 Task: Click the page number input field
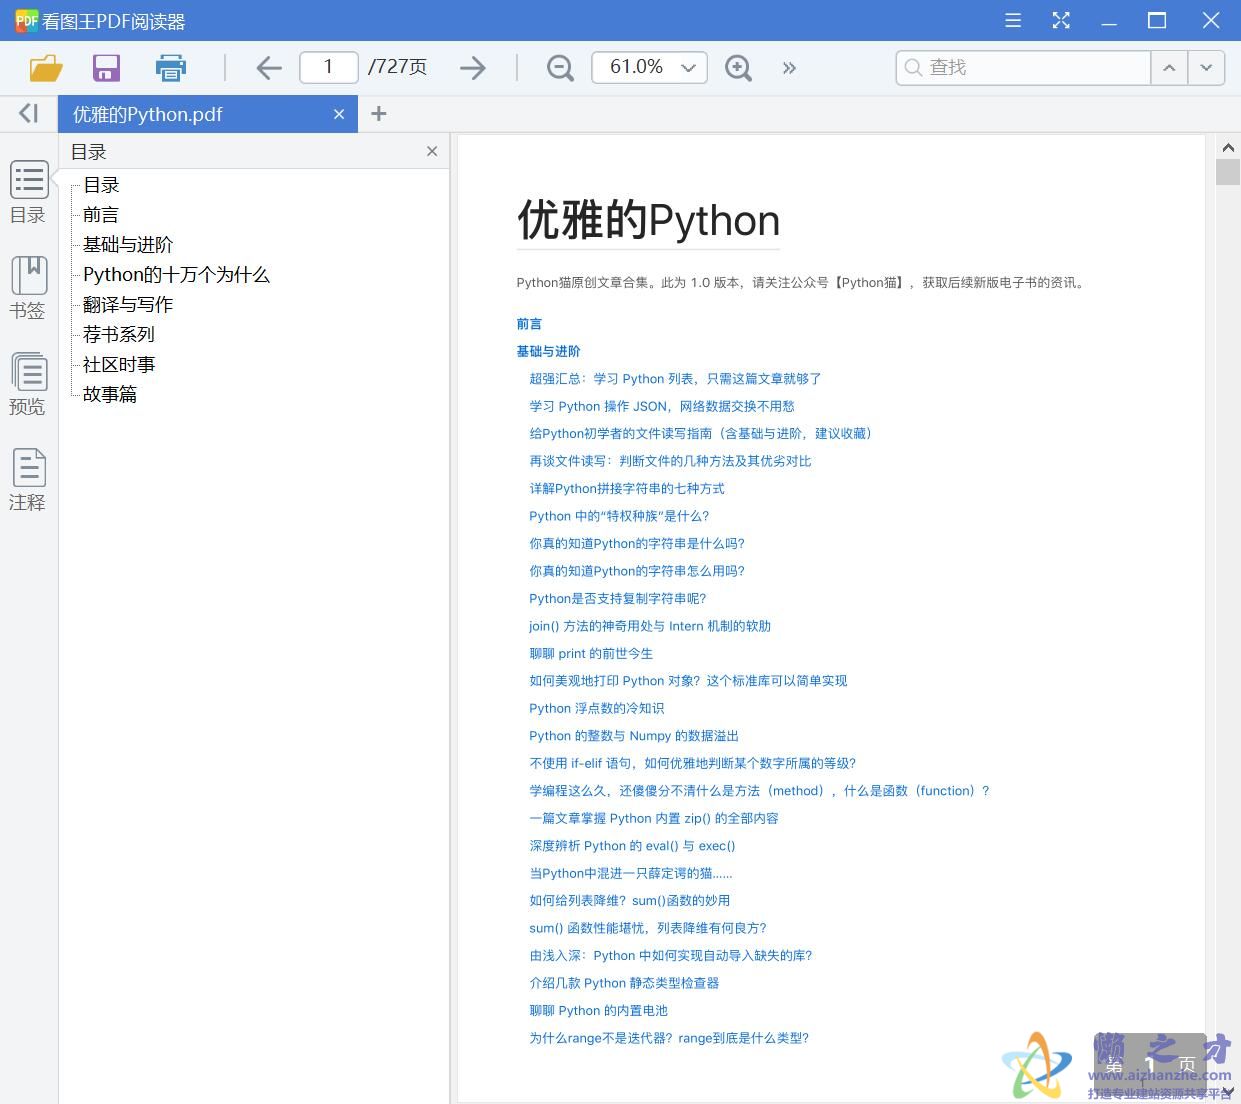[328, 67]
